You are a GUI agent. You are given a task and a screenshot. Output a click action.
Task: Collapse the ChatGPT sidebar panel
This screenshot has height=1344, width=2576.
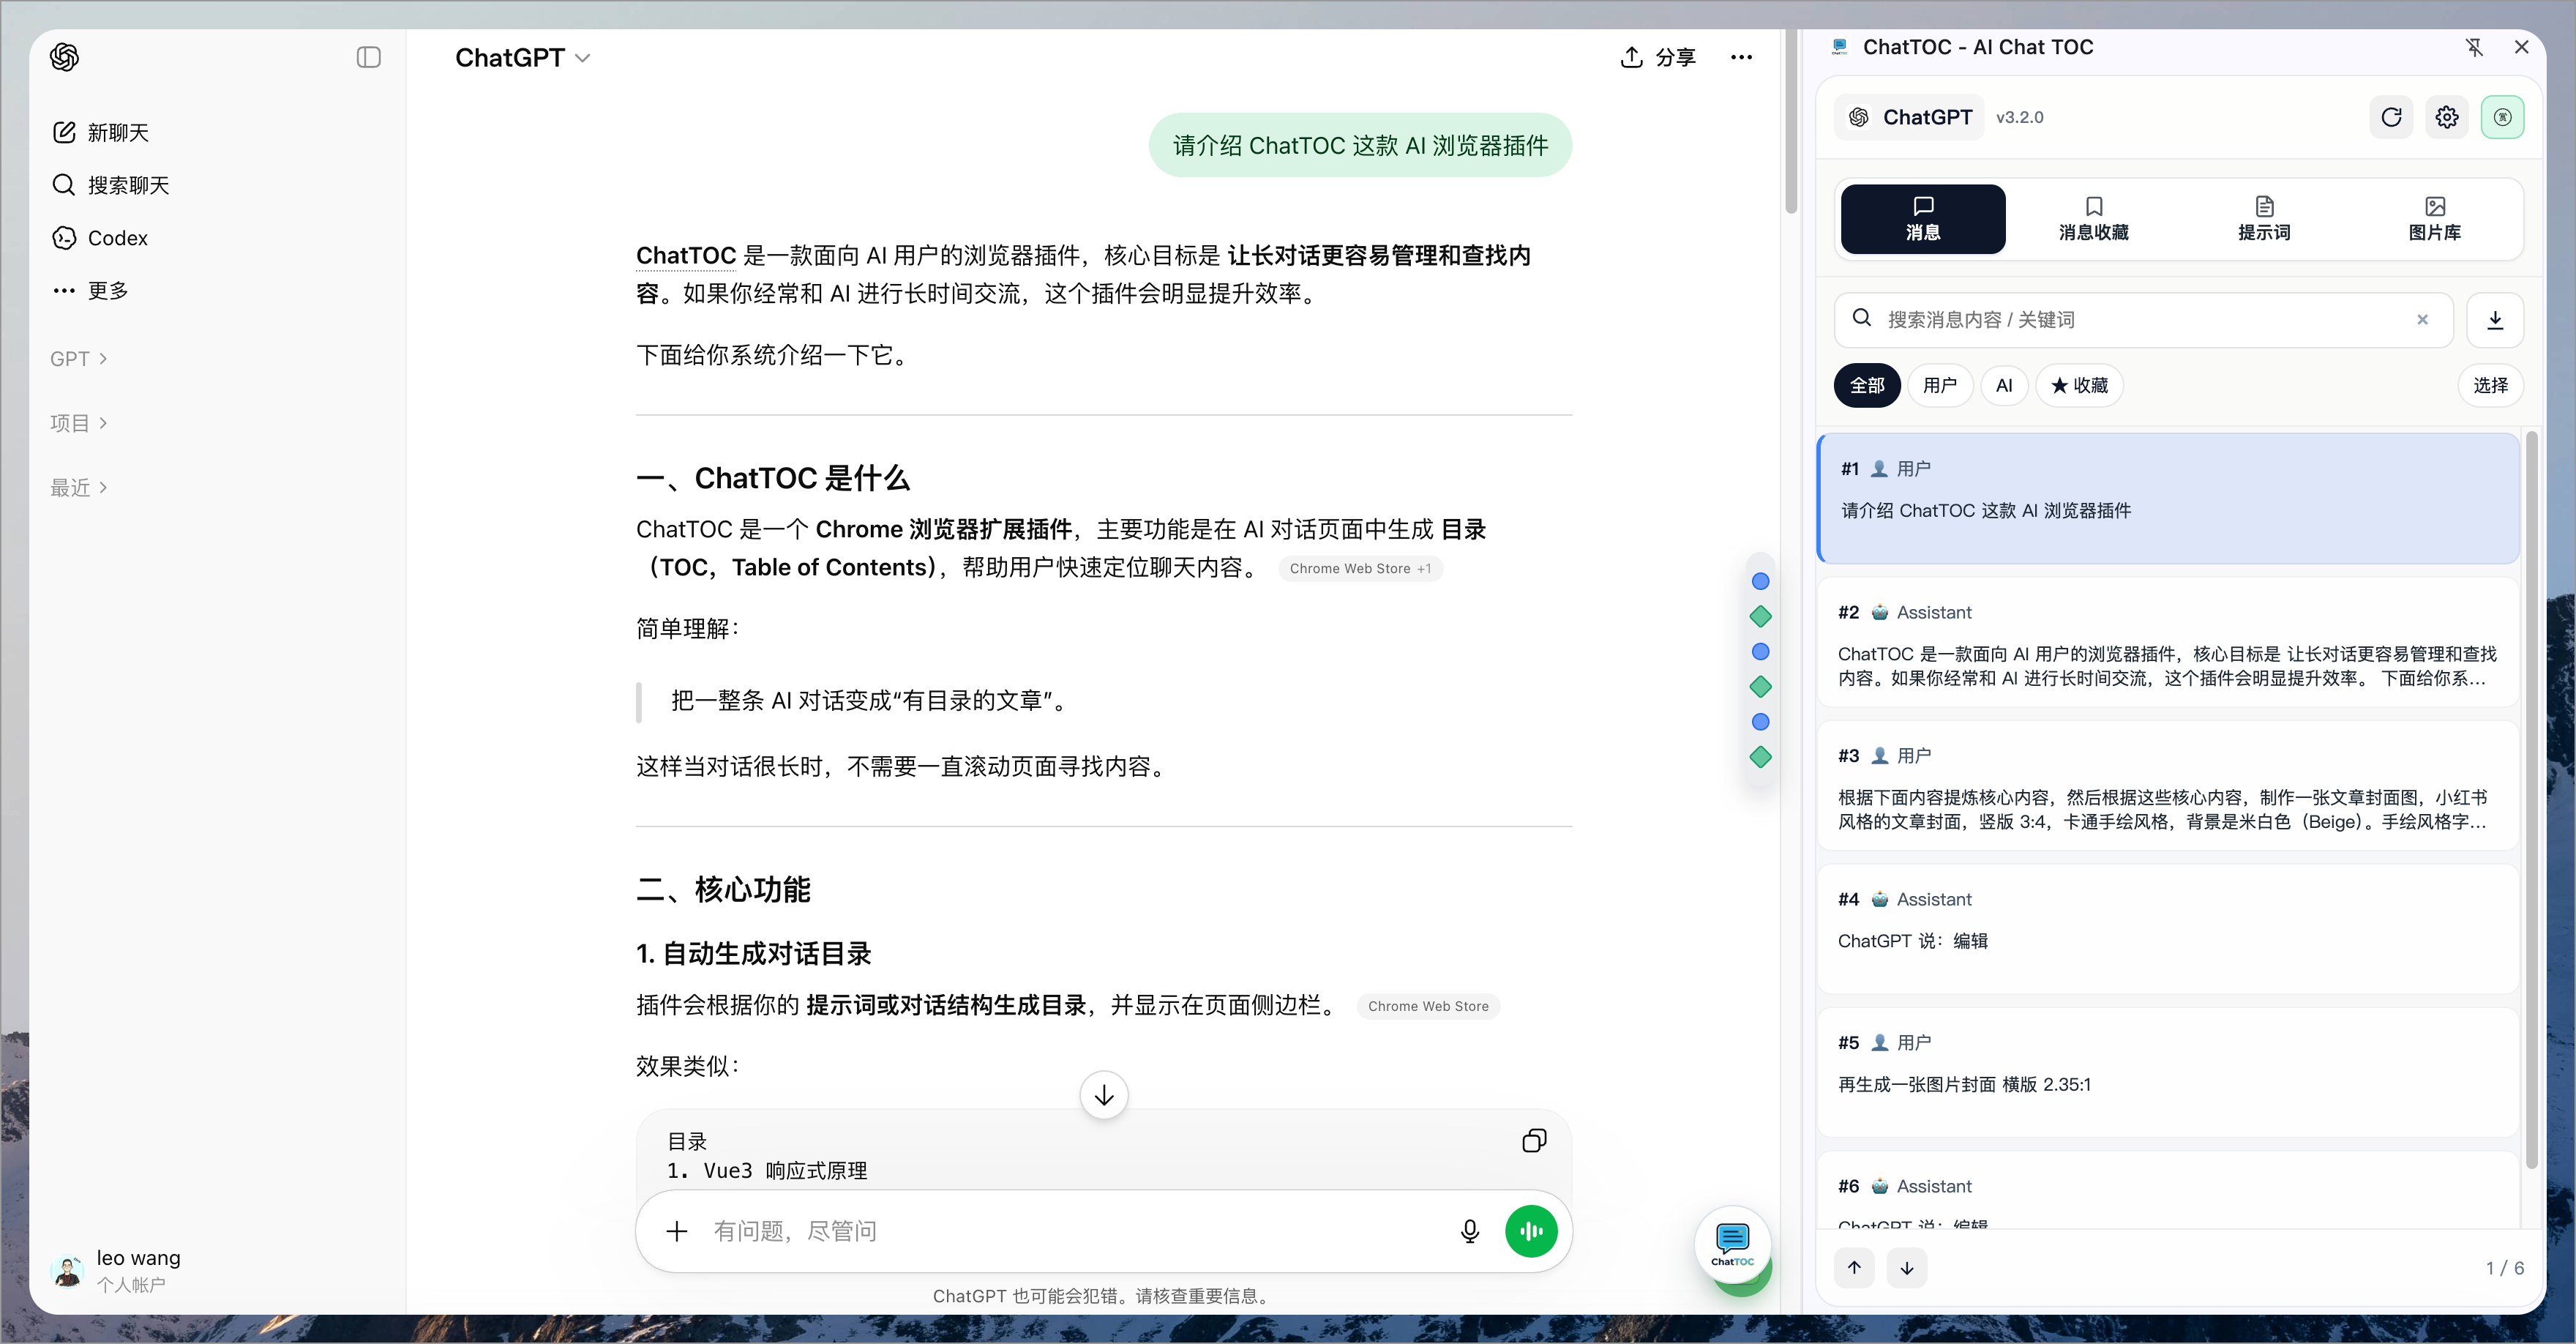coord(369,57)
